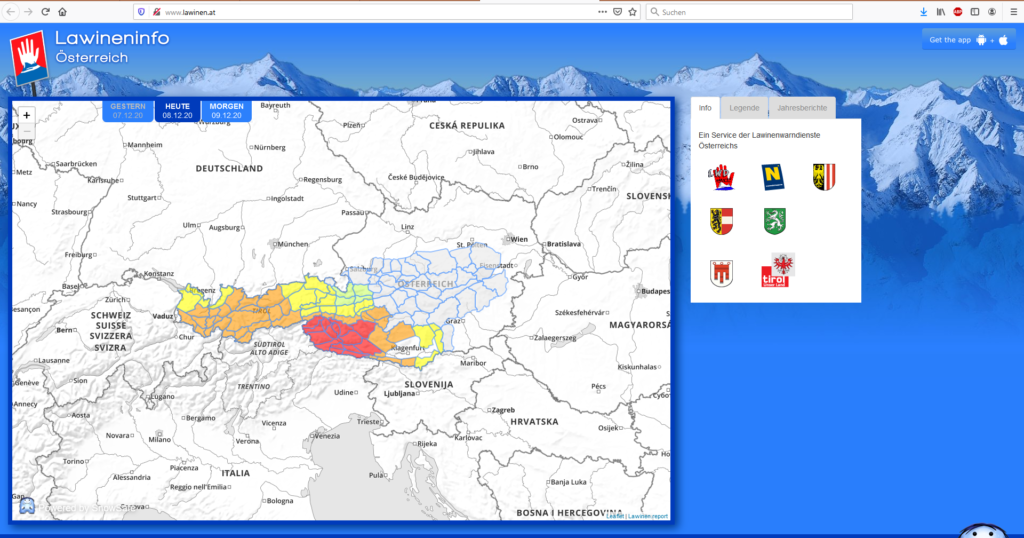Click the Lawineninfo Österreich title

(x=112, y=47)
